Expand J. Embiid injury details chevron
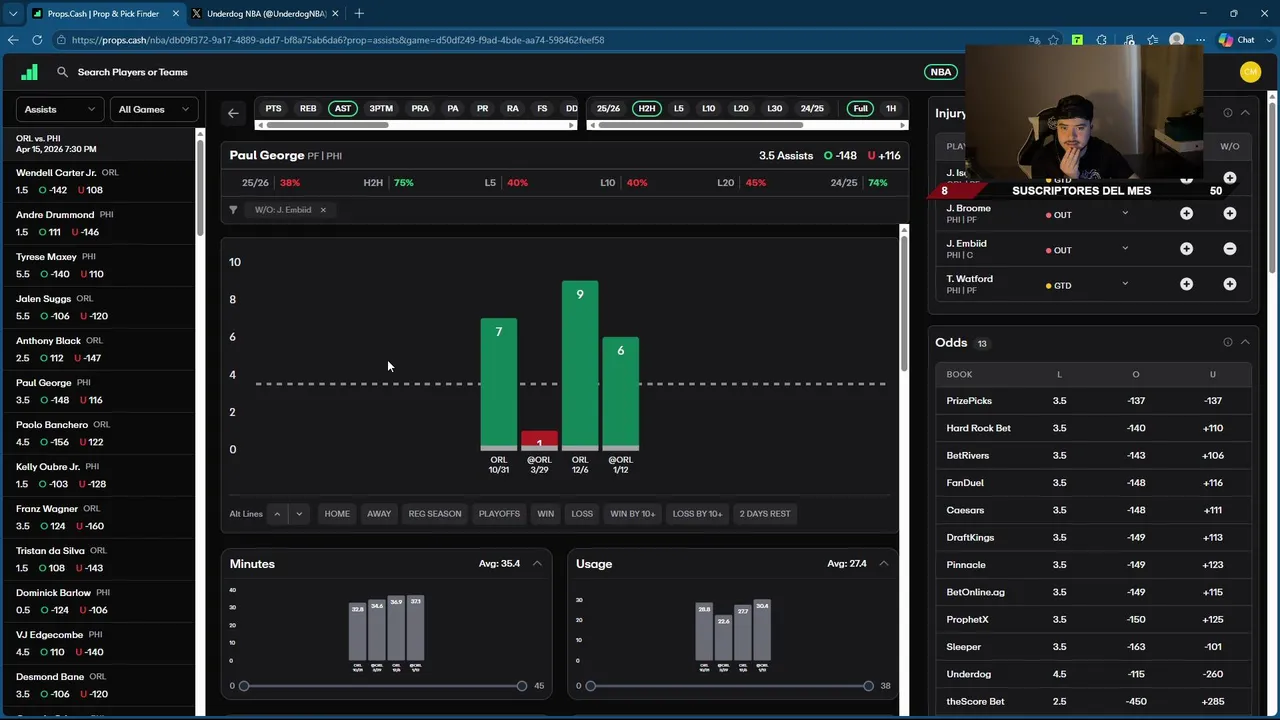Viewport: 1280px width, 720px height. [1125, 248]
